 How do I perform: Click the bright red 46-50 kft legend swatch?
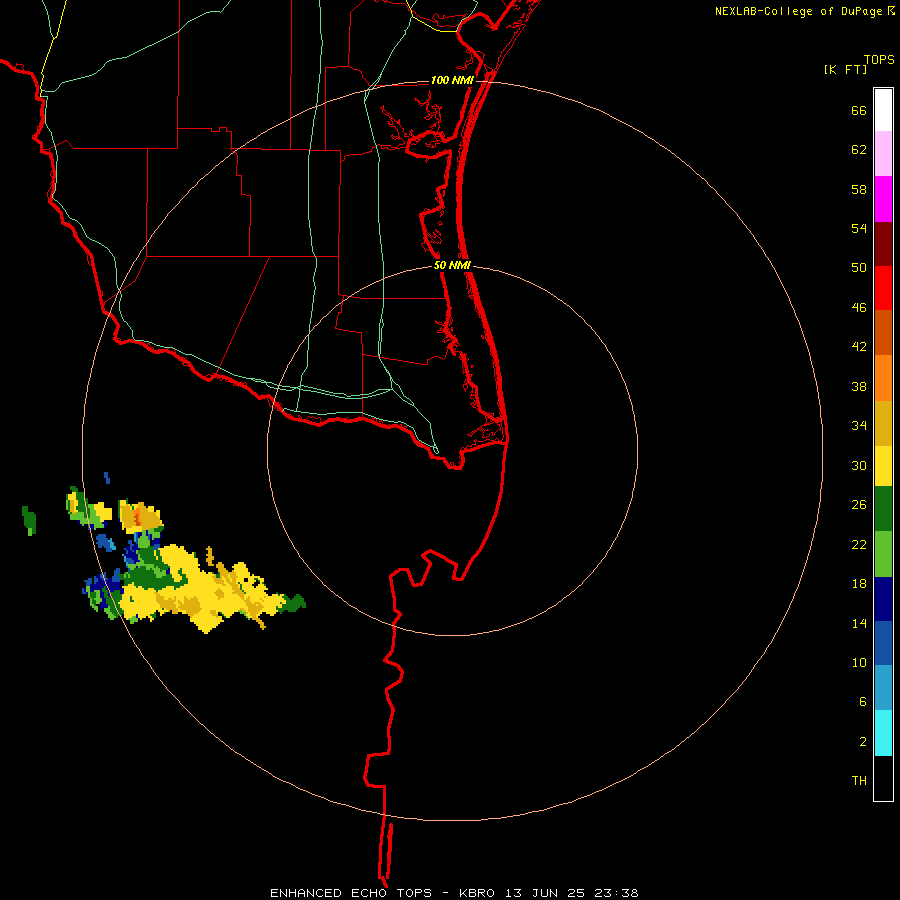coord(883,289)
